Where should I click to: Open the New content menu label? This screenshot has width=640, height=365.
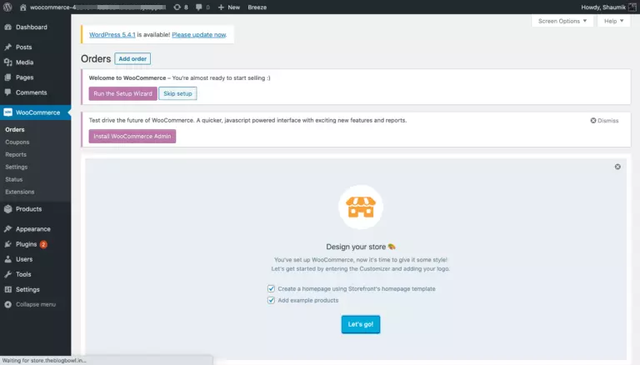coord(233,7)
